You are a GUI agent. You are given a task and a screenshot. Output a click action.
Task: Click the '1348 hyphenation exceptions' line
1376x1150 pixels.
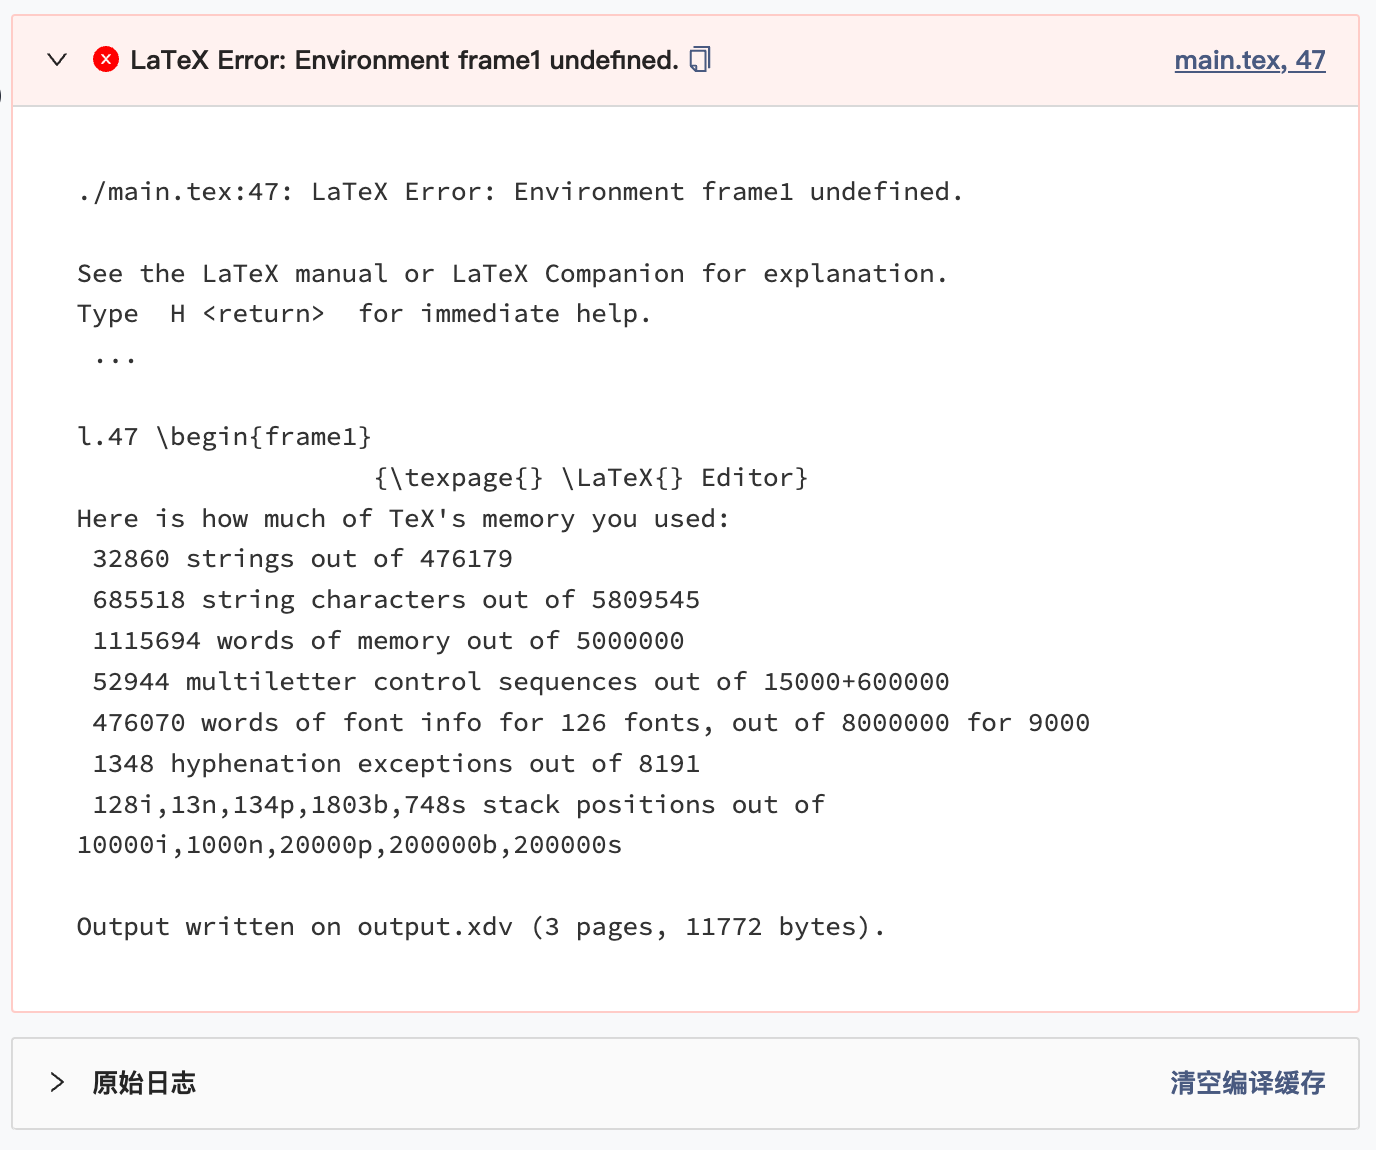(x=396, y=764)
